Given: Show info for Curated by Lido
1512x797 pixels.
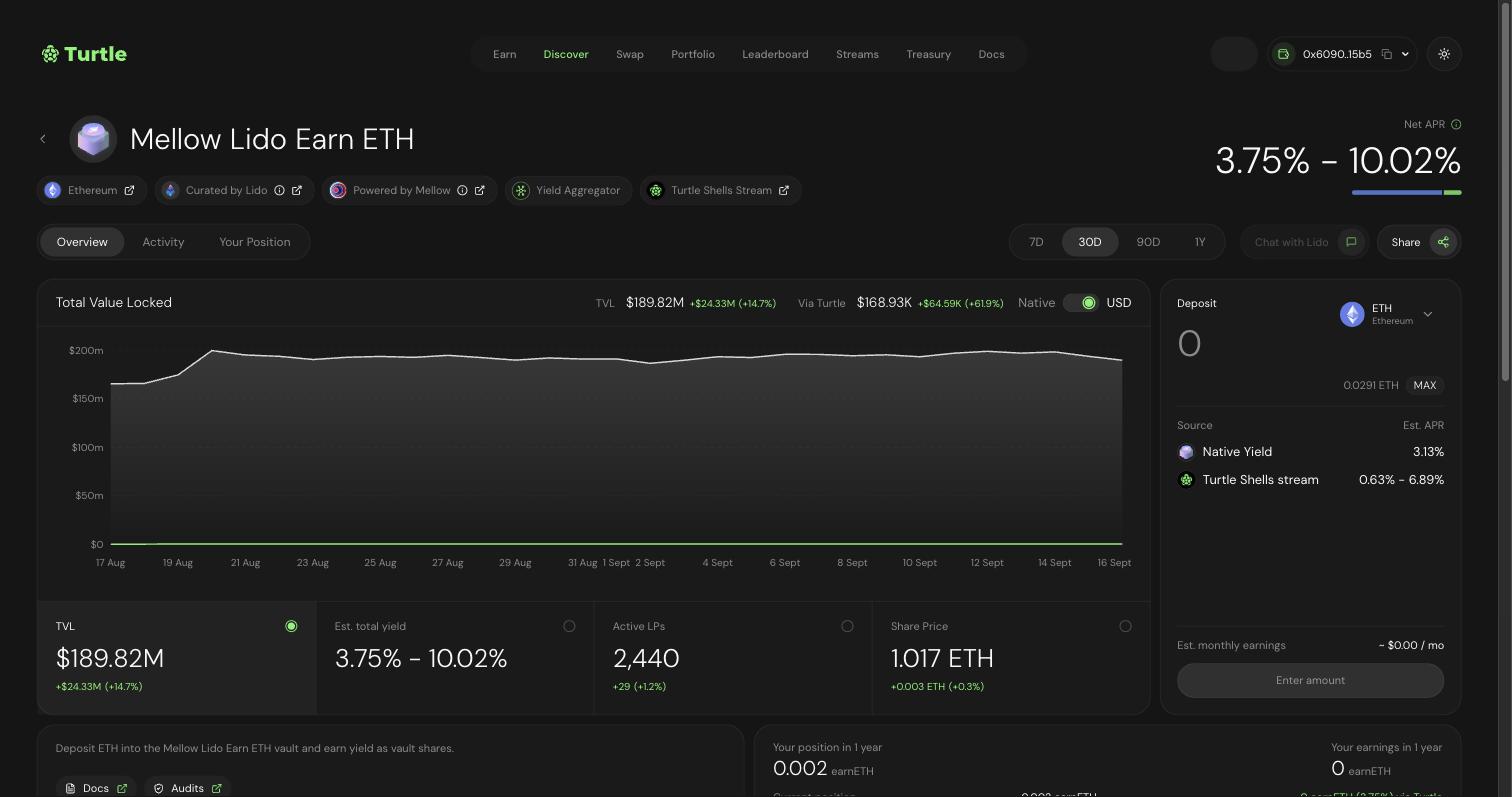Looking at the screenshot, I should point(279,190).
